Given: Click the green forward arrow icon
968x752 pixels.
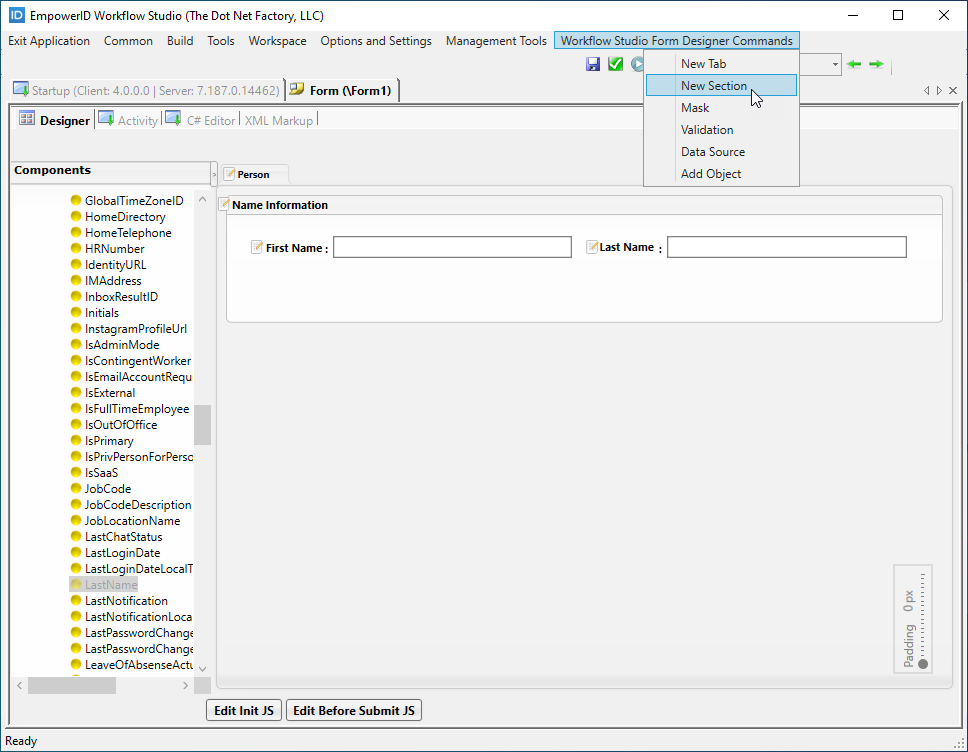Looking at the screenshot, I should tap(876, 64).
